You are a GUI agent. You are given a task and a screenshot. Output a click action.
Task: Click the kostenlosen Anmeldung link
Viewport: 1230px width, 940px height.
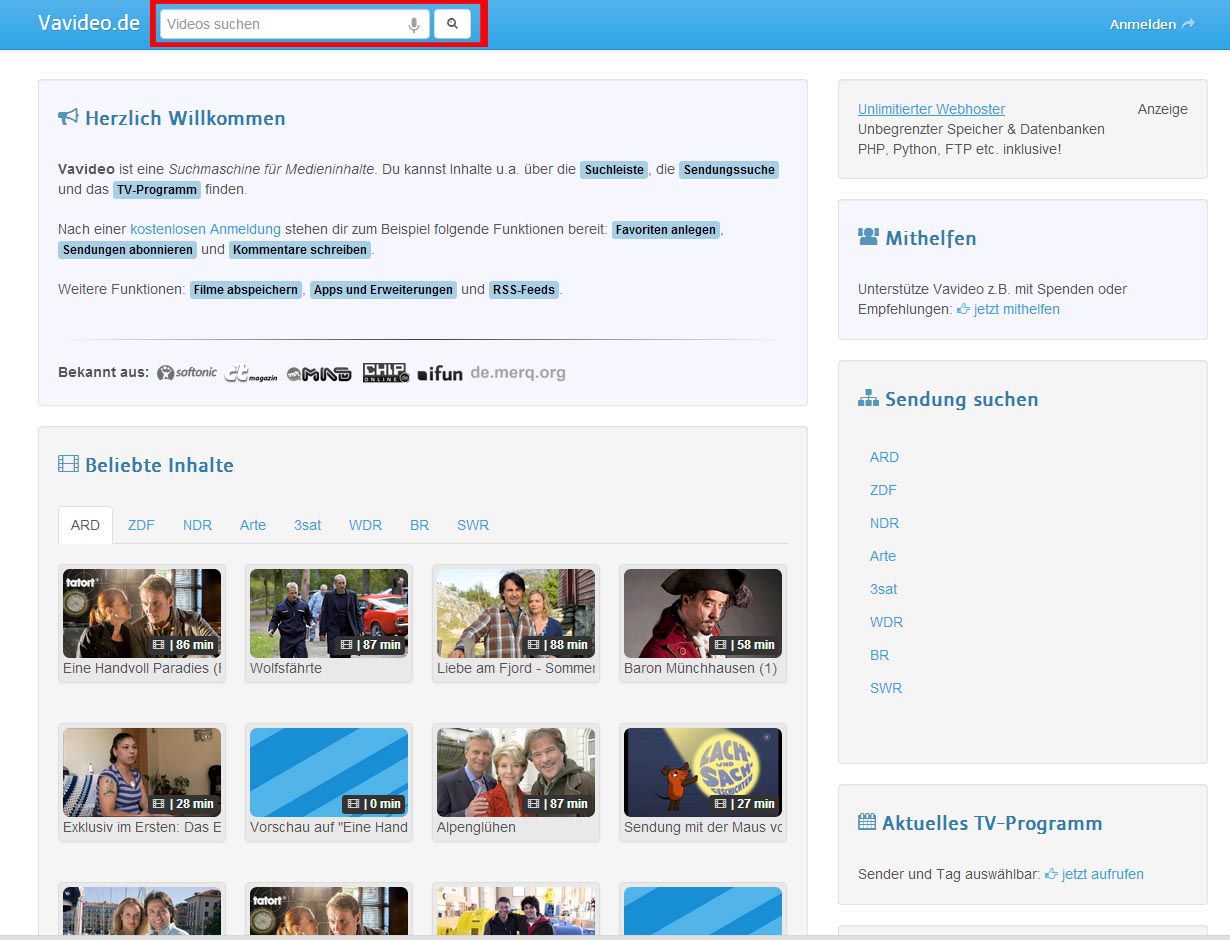(x=205, y=229)
